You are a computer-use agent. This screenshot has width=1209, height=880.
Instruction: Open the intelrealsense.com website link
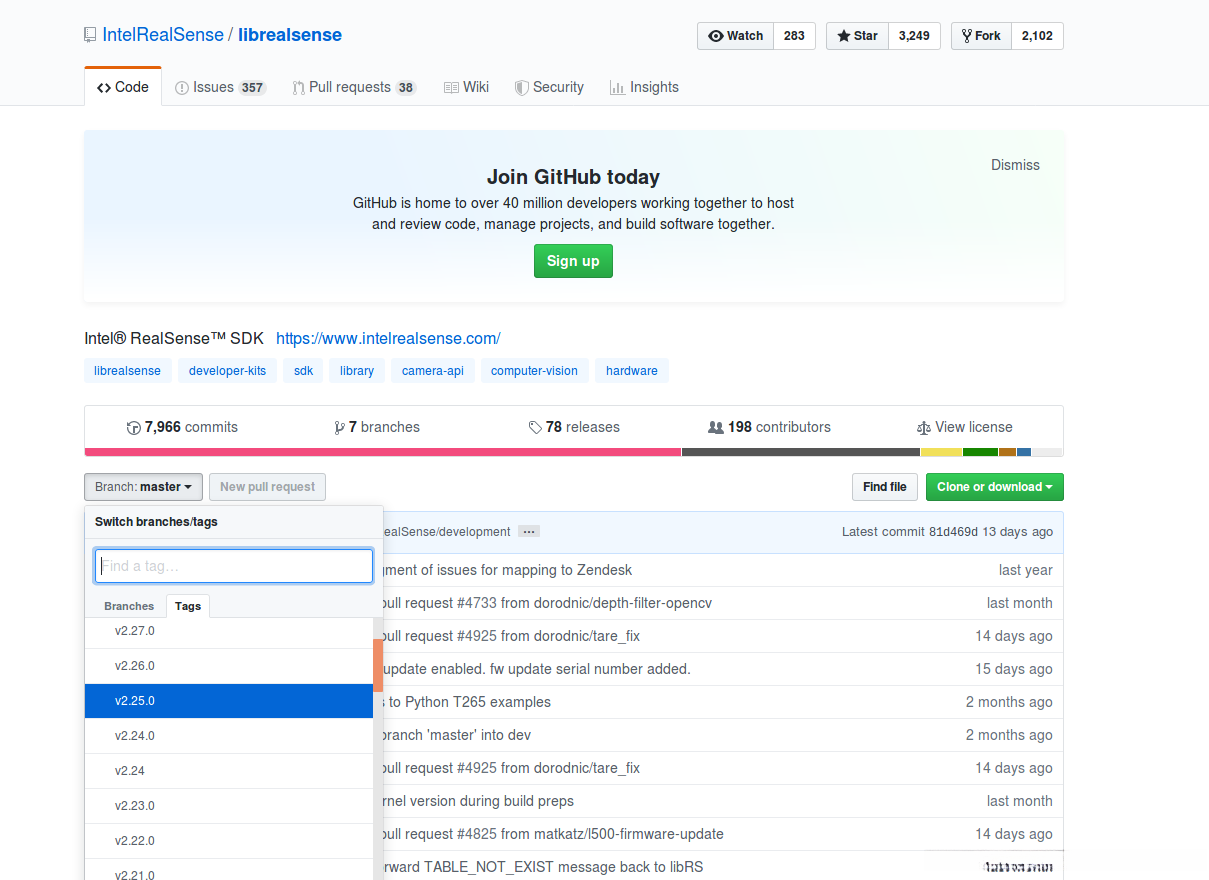(x=388, y=338)
